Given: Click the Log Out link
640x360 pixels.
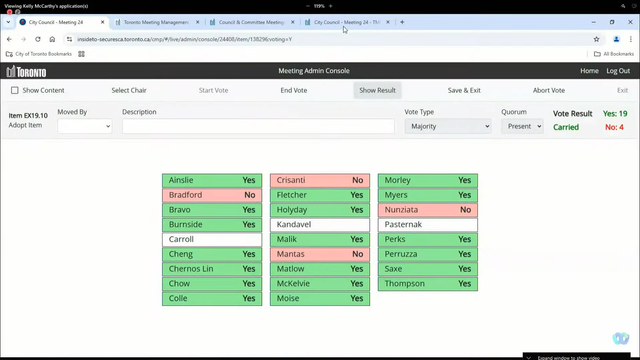Looking at the screenshot, I should [x=618, y=71].
